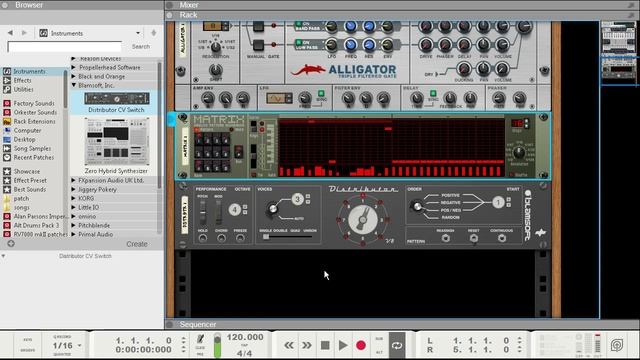Click the Rewind transport button
Image resolution: width=640 pixels, height=360 pixels.
289,345
